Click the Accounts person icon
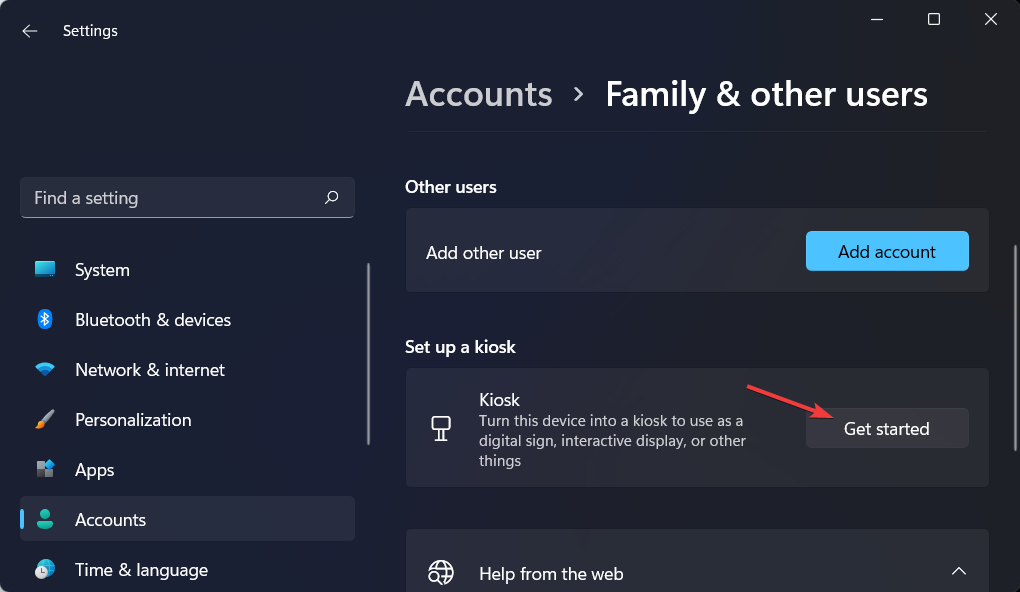Image resolution: width=1020 pixels, height=592 pixels. (x=45, y=520)
